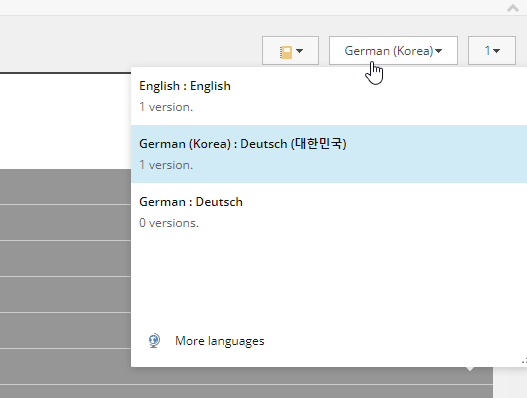
Task: Click the '1 version.' text under English
Action: (166, 107)
